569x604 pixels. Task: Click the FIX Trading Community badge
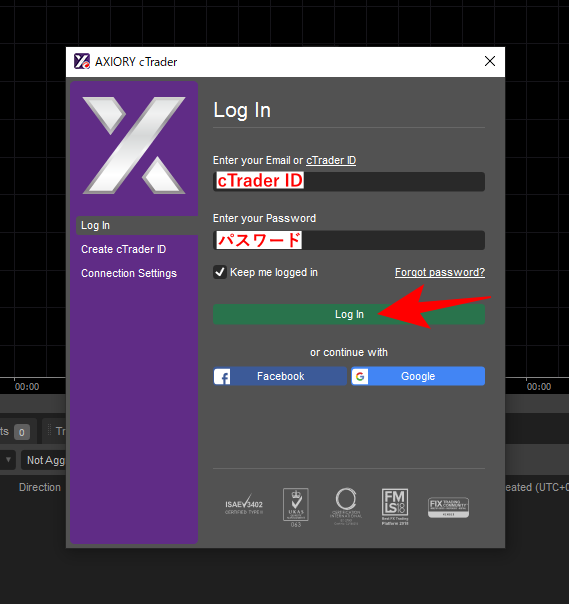(448, 507)
